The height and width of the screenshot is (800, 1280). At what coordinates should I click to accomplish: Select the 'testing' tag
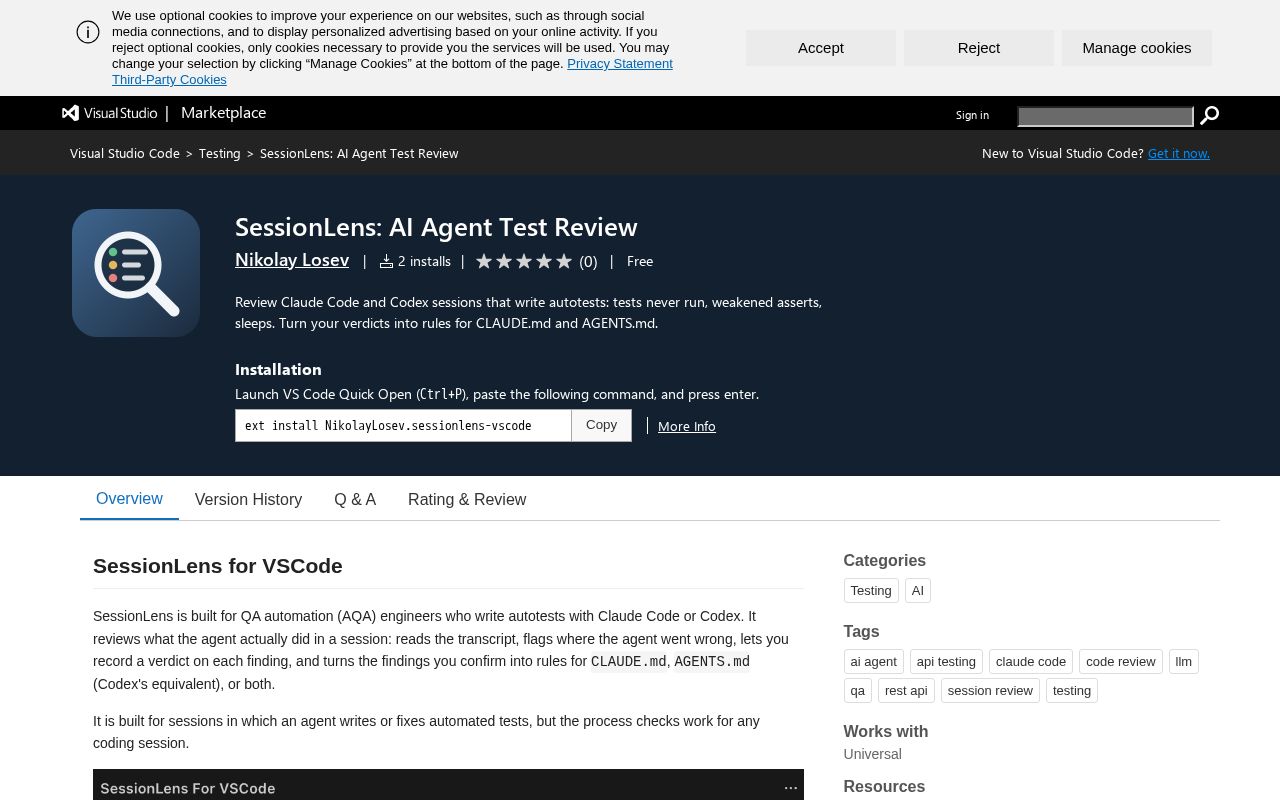[x=1072, y=691]
